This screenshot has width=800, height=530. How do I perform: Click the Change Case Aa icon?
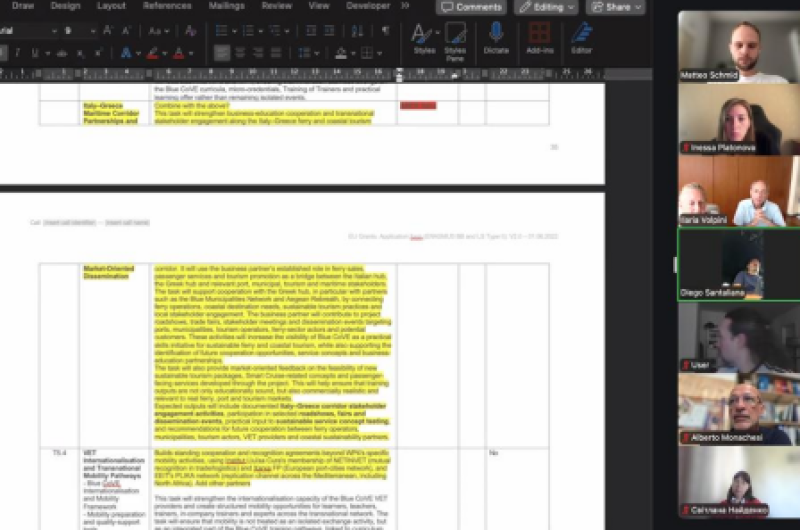click(x=155, y=31)
